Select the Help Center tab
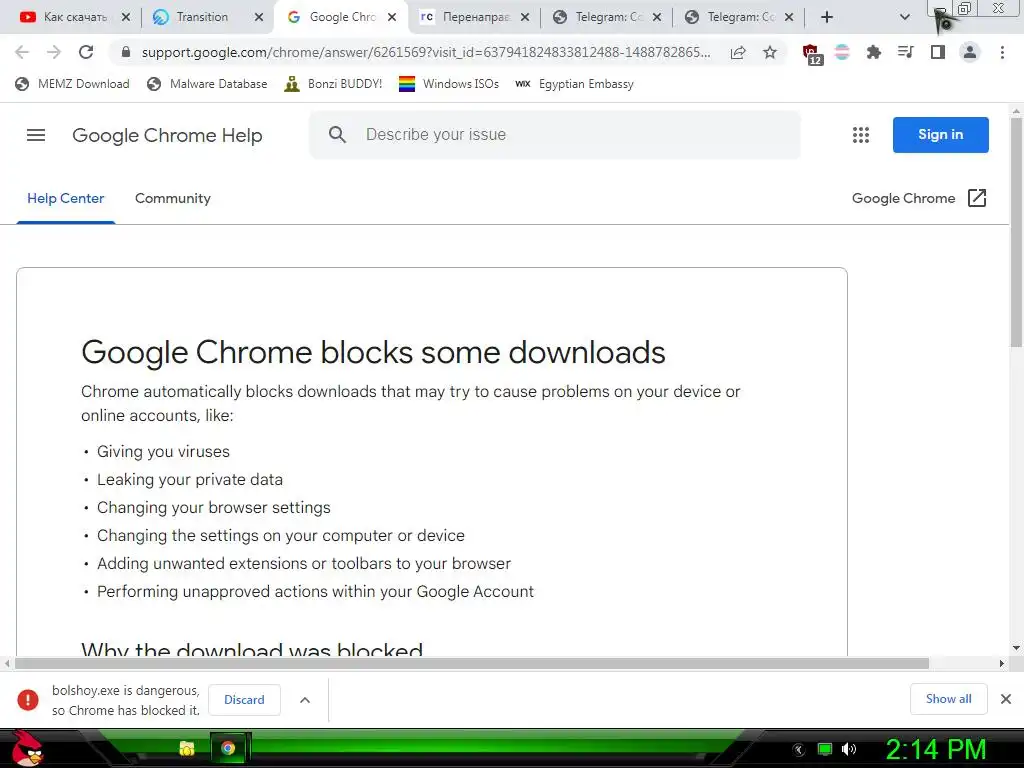Image resolution: width=1024 pixels, height=768 pixels. (65, 199)
